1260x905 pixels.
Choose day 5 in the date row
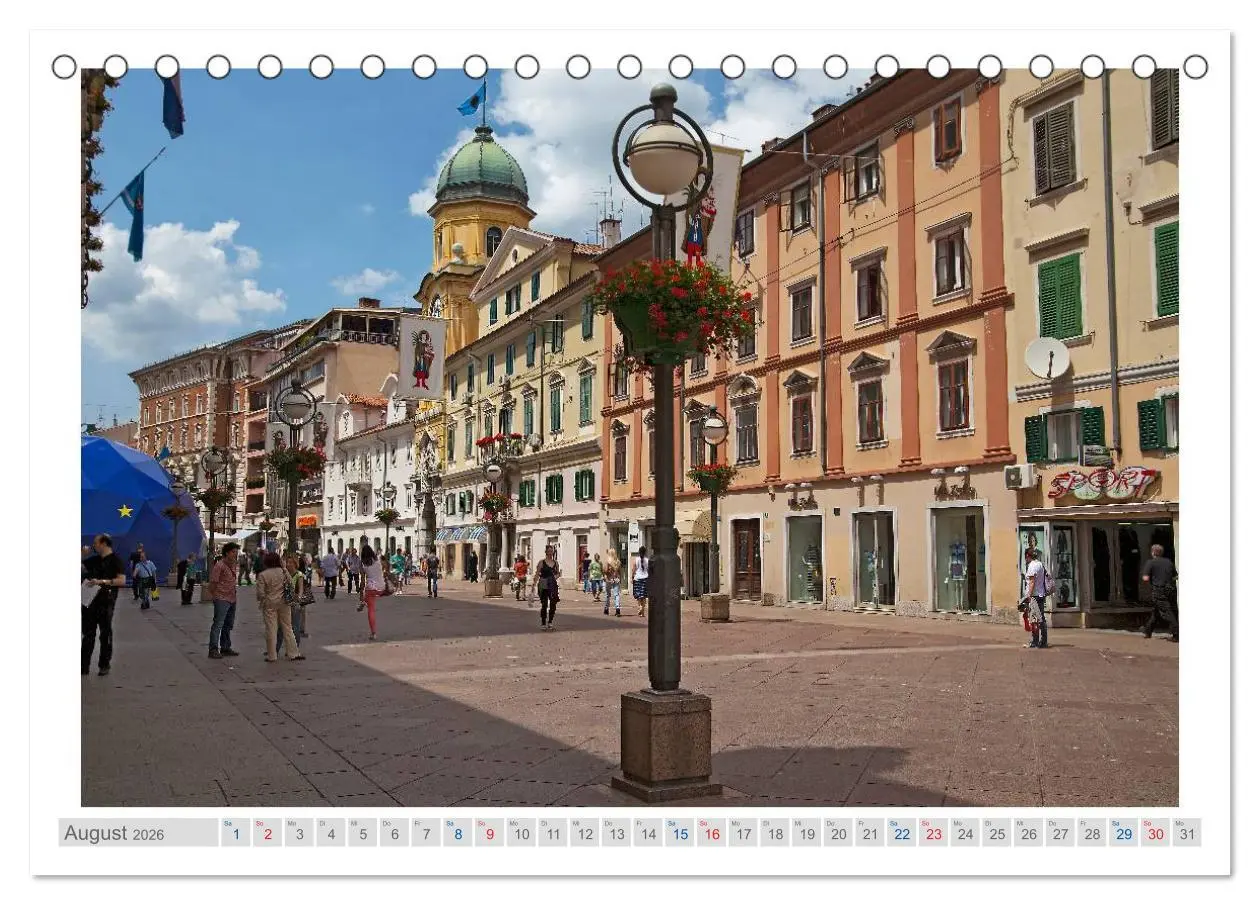[x=363, y=832]
